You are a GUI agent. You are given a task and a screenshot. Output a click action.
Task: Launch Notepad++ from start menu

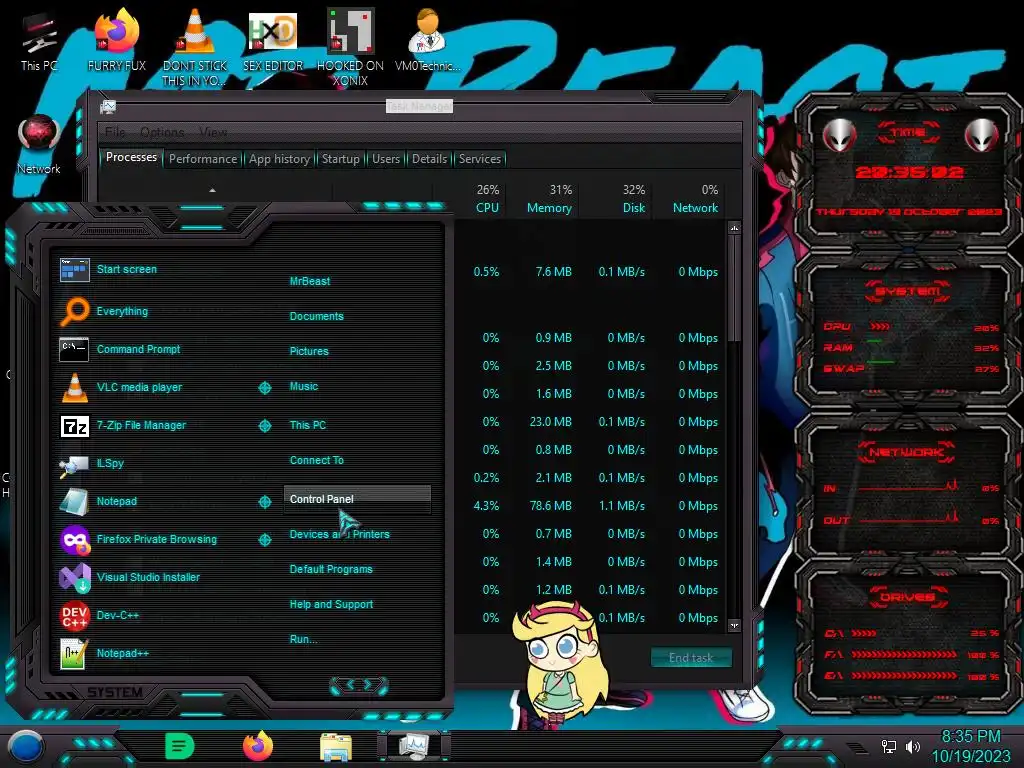123,653
